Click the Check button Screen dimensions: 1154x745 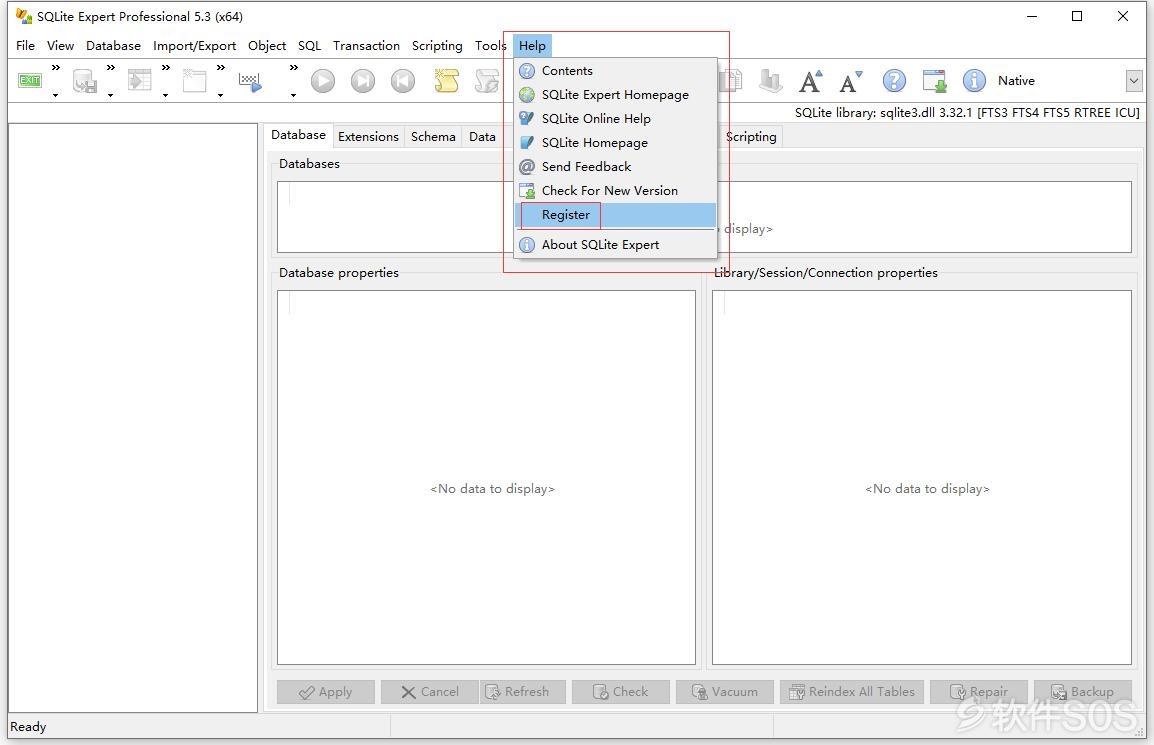(620, 692)
